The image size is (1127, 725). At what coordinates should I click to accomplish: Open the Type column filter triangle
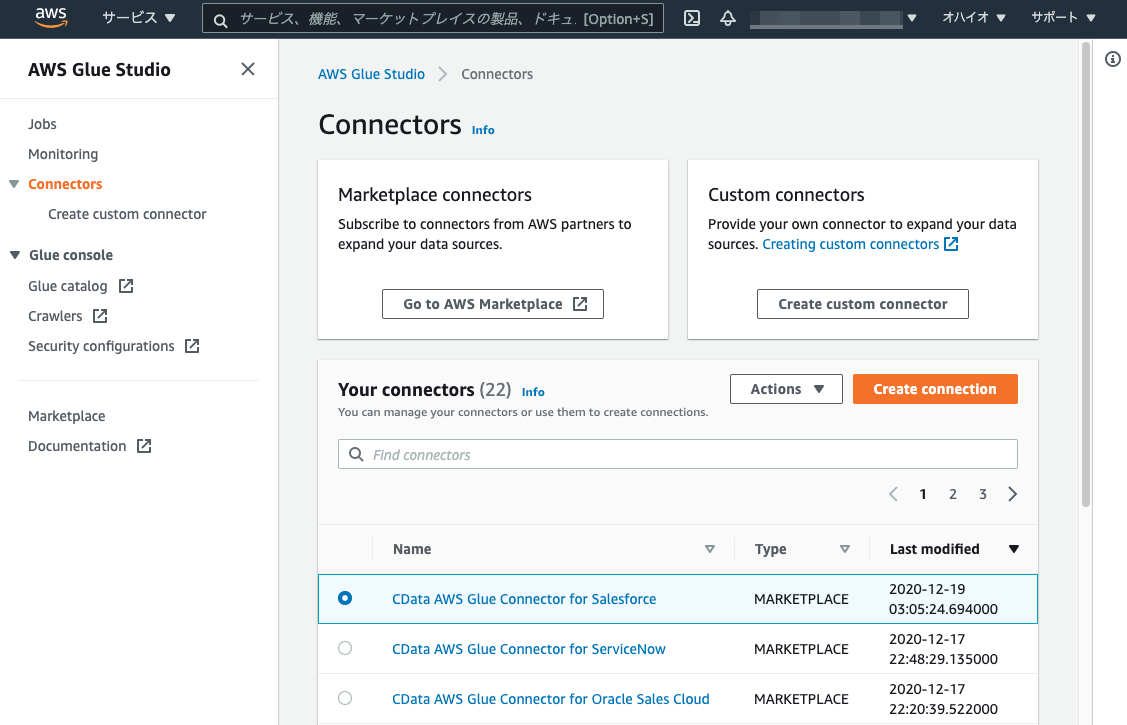(845, 549)
